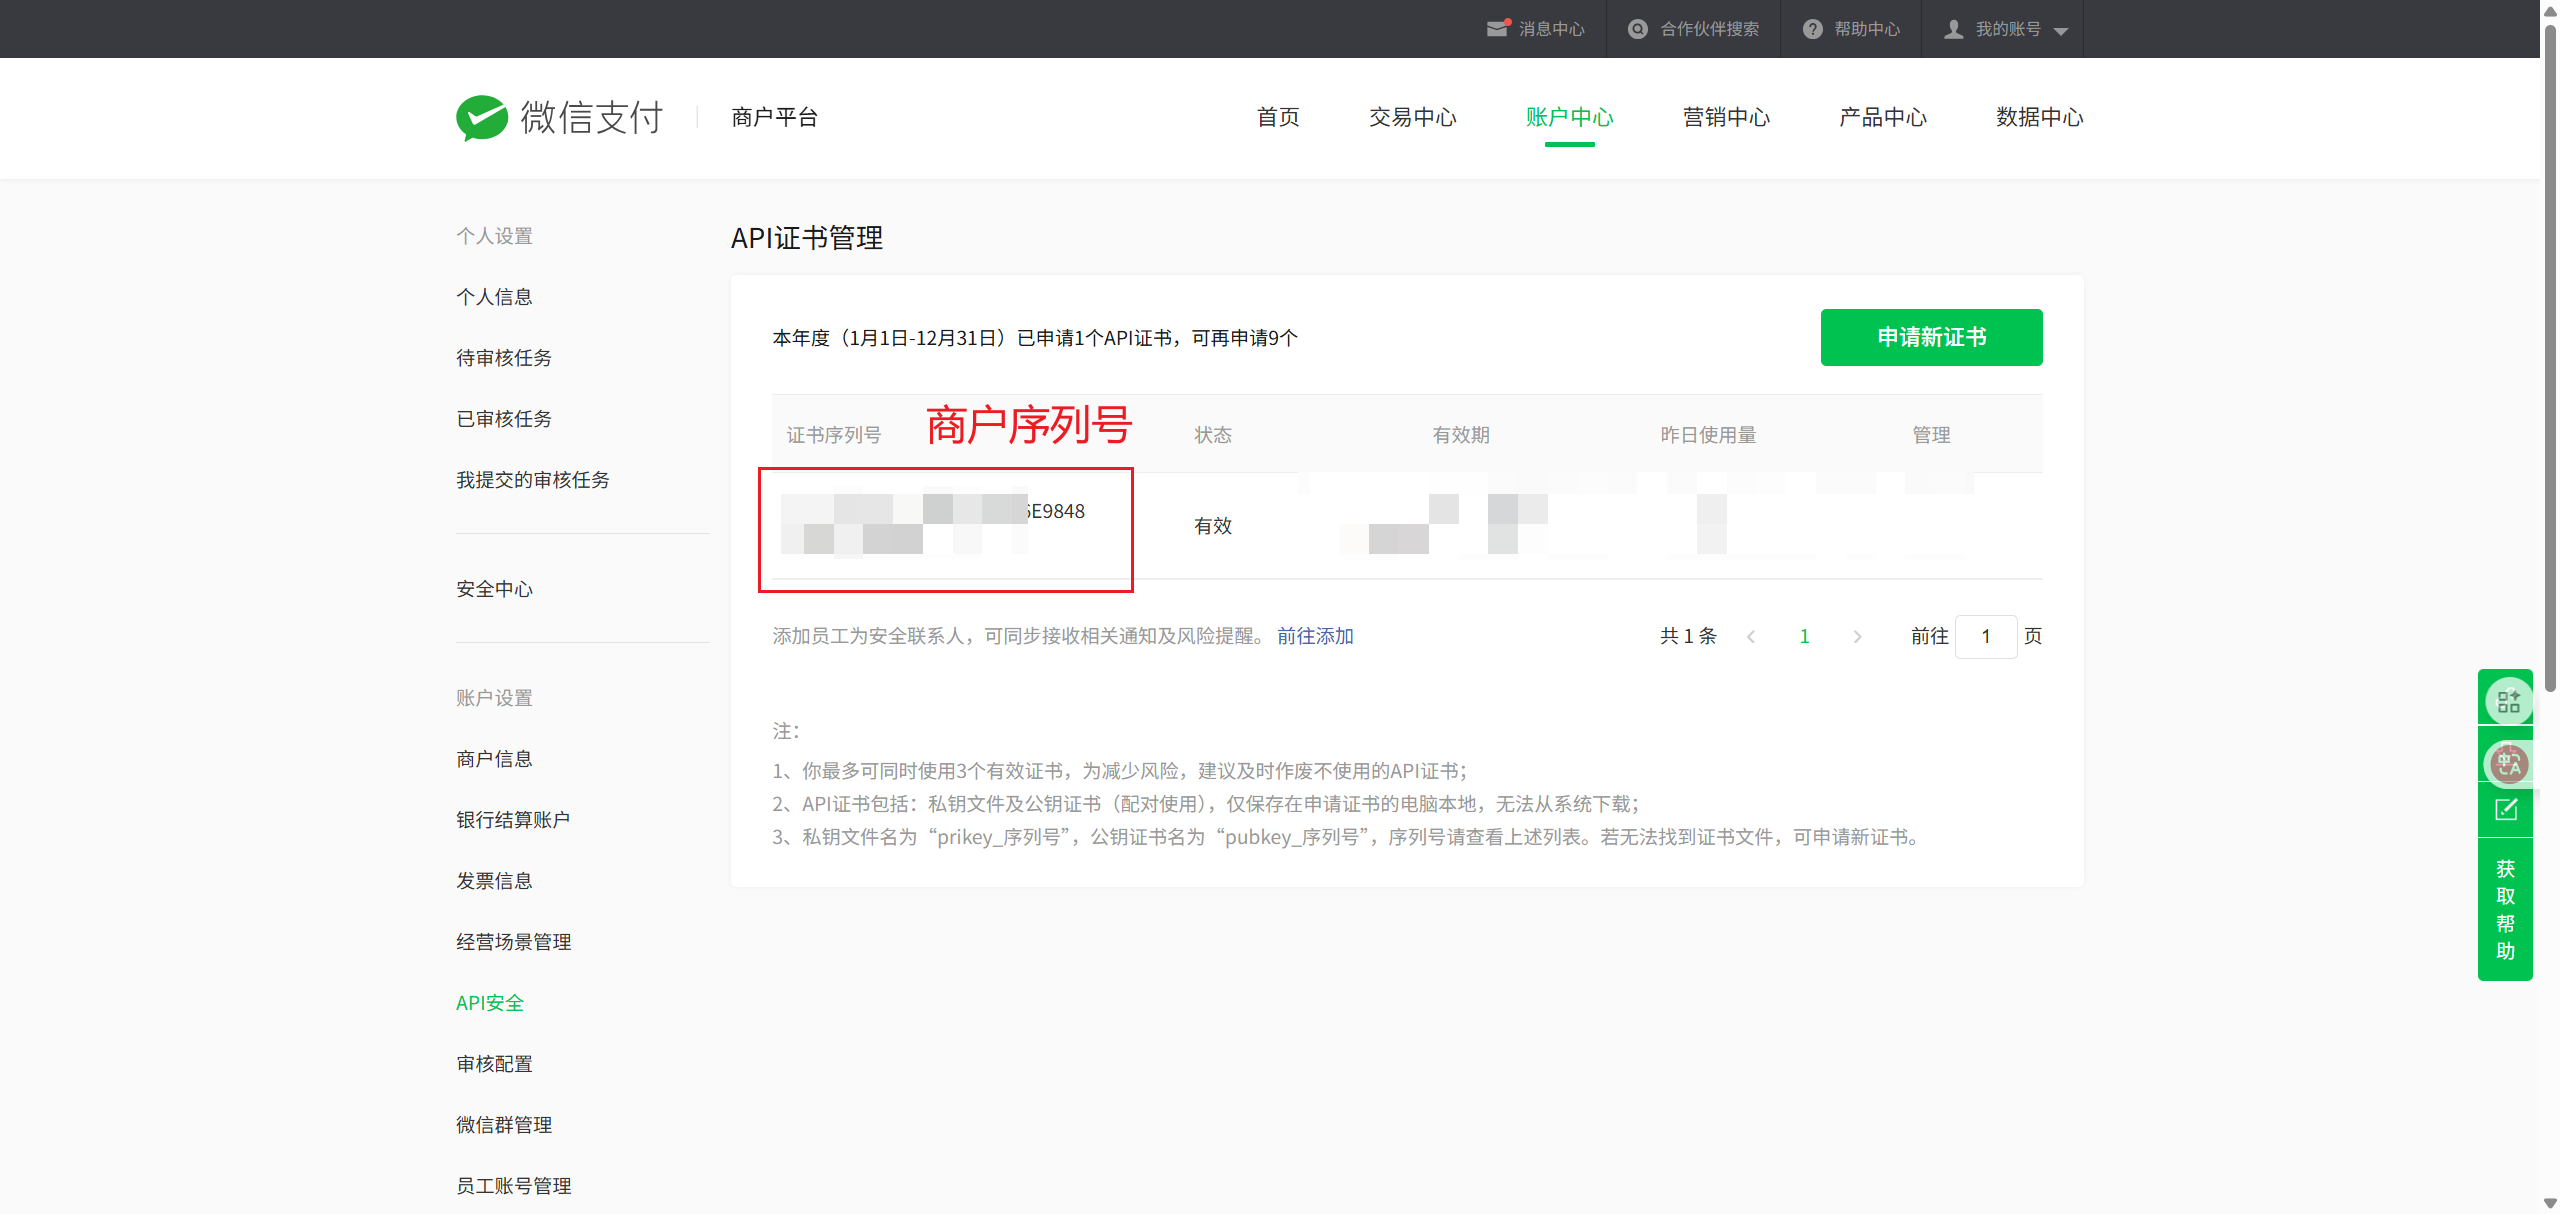Click the partner search icon
This screenshot has height=1214, width=2560.
(x=1638, y=29)
